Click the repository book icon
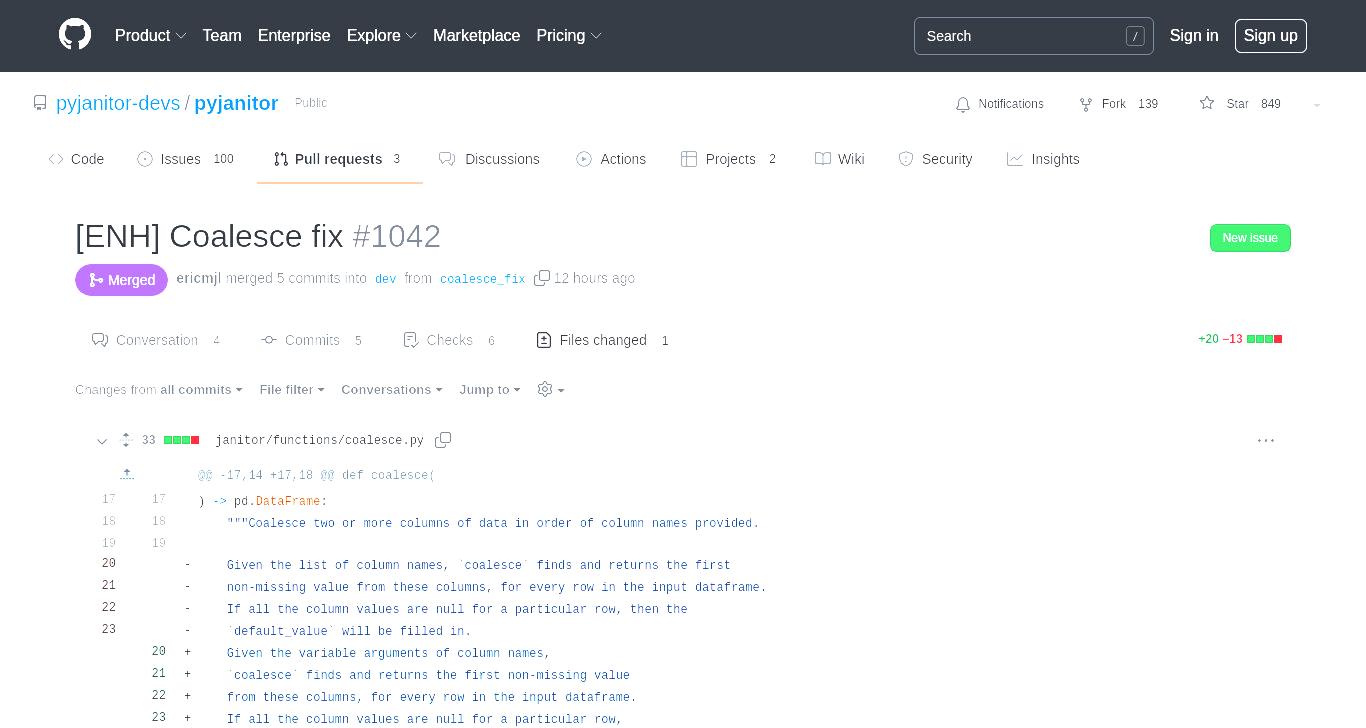Viewport: 1366px width, 728px height. pos(40,103)
